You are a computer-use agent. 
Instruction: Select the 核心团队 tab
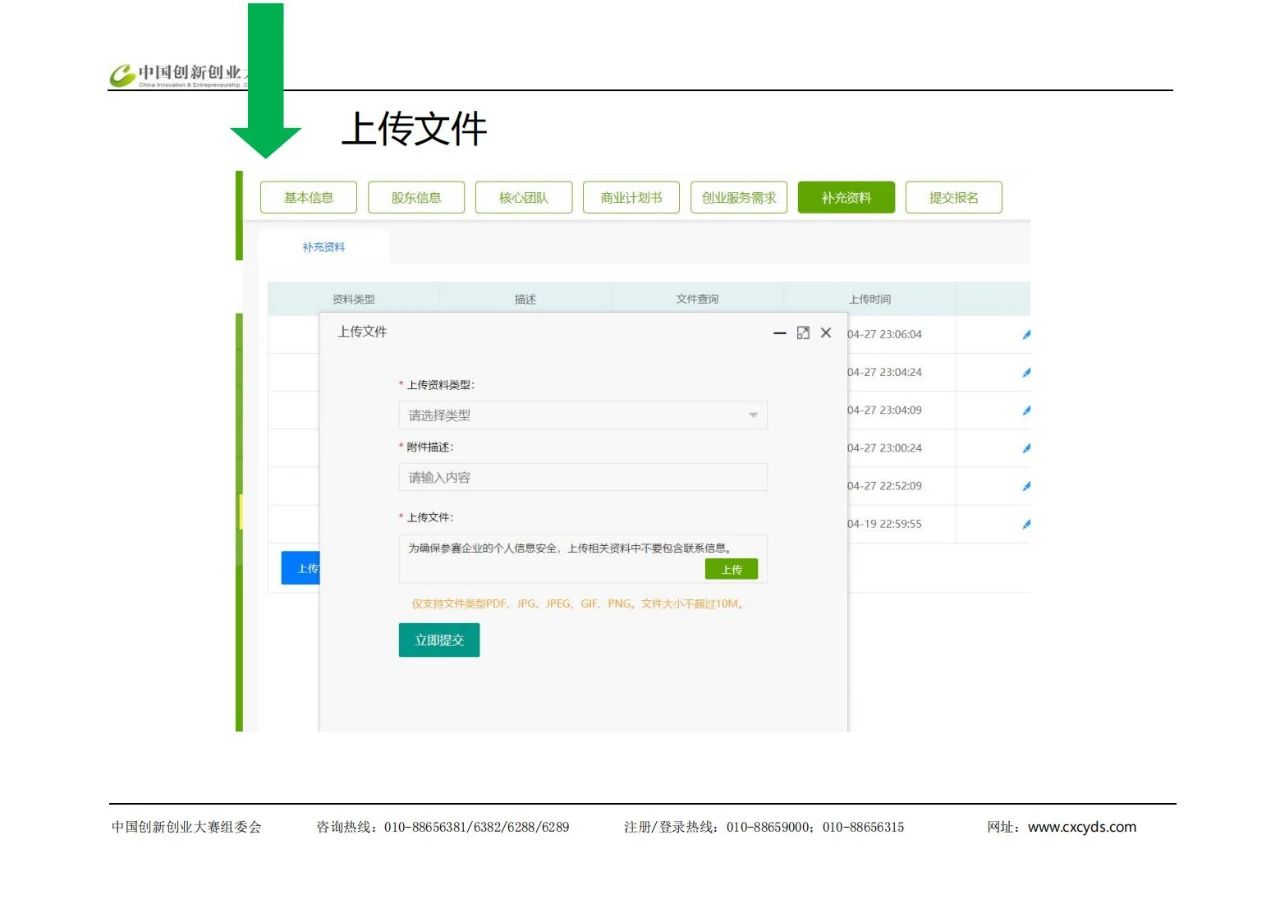coord(523,198)
